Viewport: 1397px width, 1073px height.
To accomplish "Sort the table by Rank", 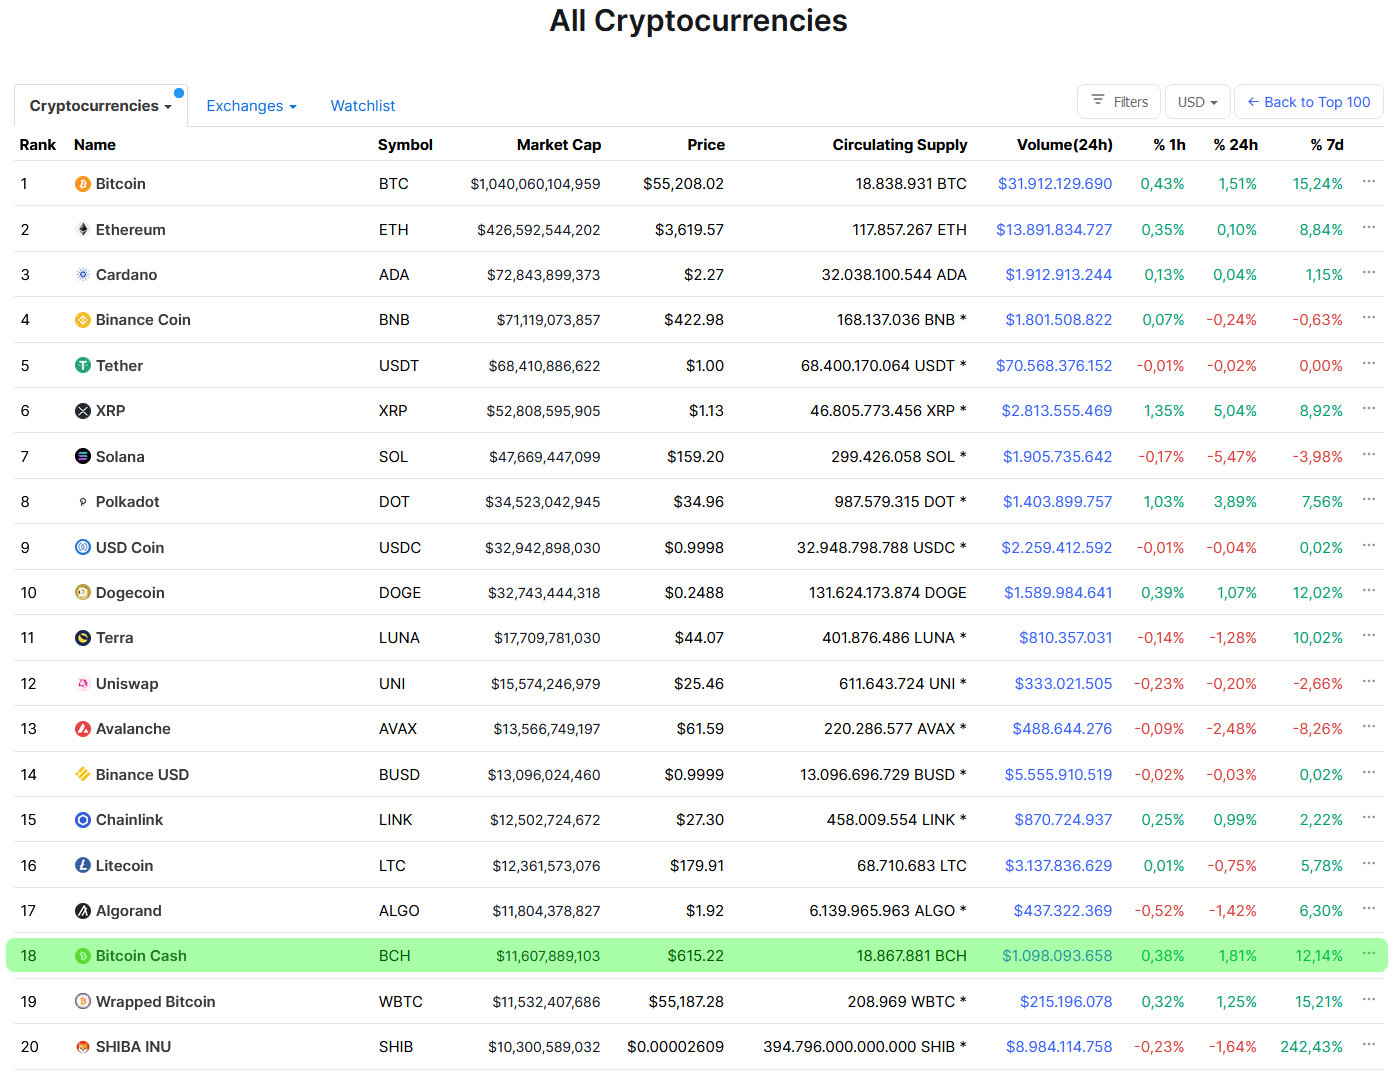I will coord(38,145).
